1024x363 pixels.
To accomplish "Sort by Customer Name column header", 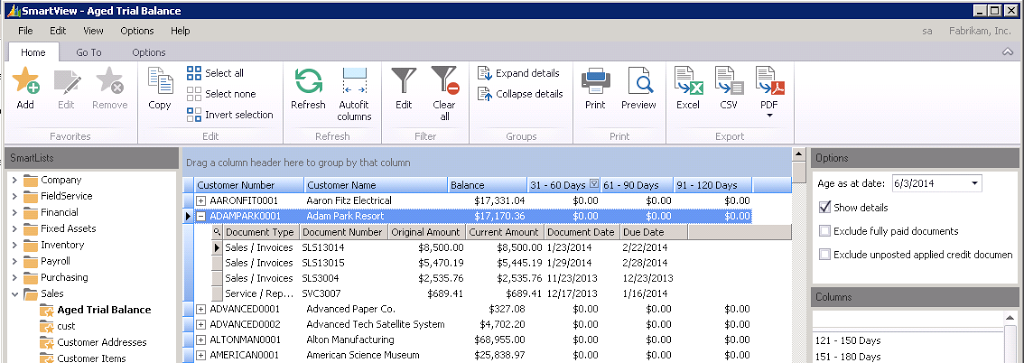I will coord(376,185).
